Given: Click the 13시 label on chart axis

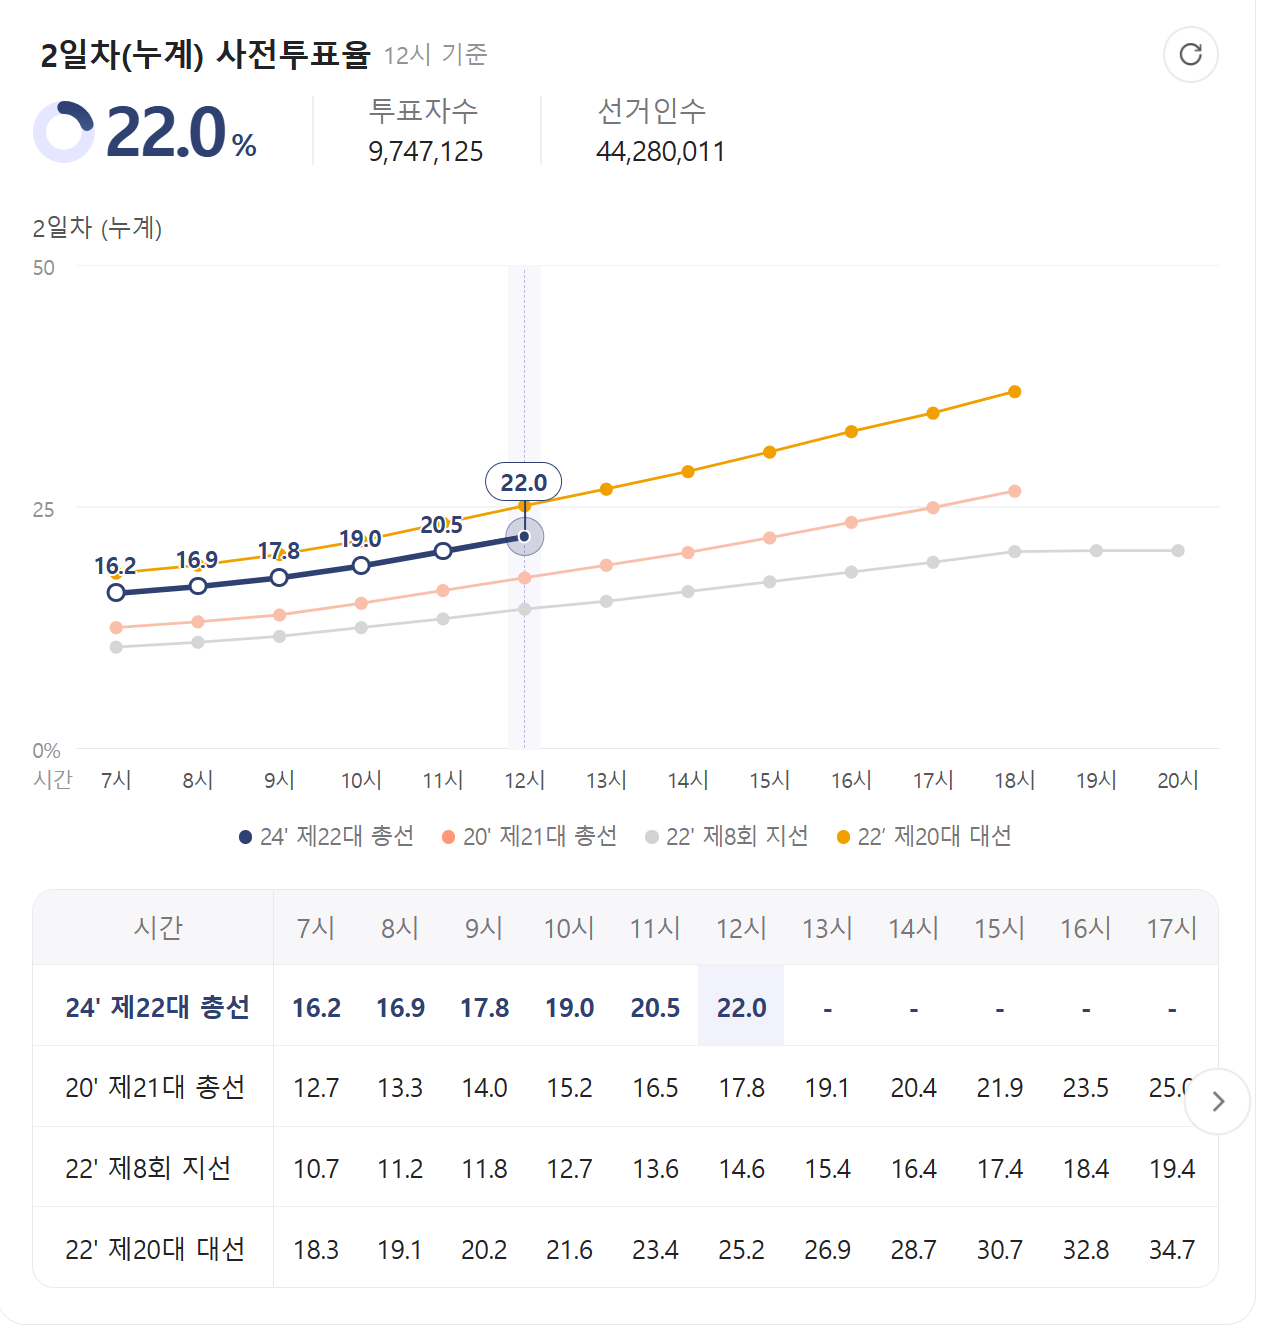Looking at the screenshot, I should [606, 780].
